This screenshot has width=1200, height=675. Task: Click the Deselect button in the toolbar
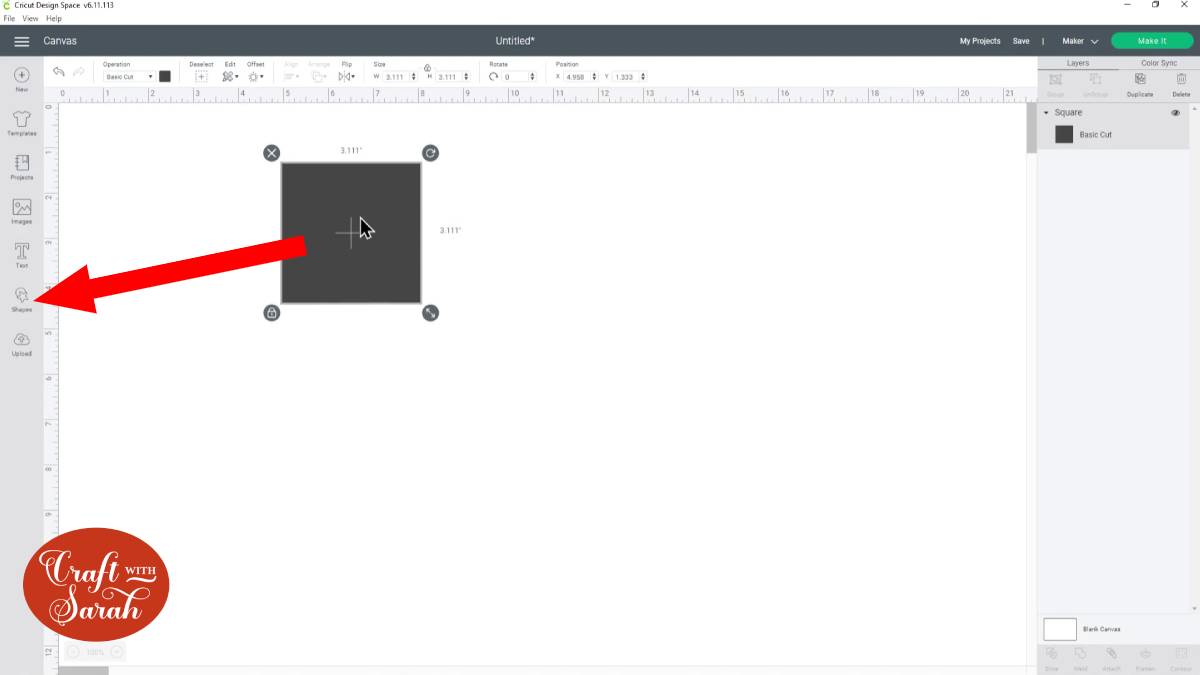tap(201, 72)
